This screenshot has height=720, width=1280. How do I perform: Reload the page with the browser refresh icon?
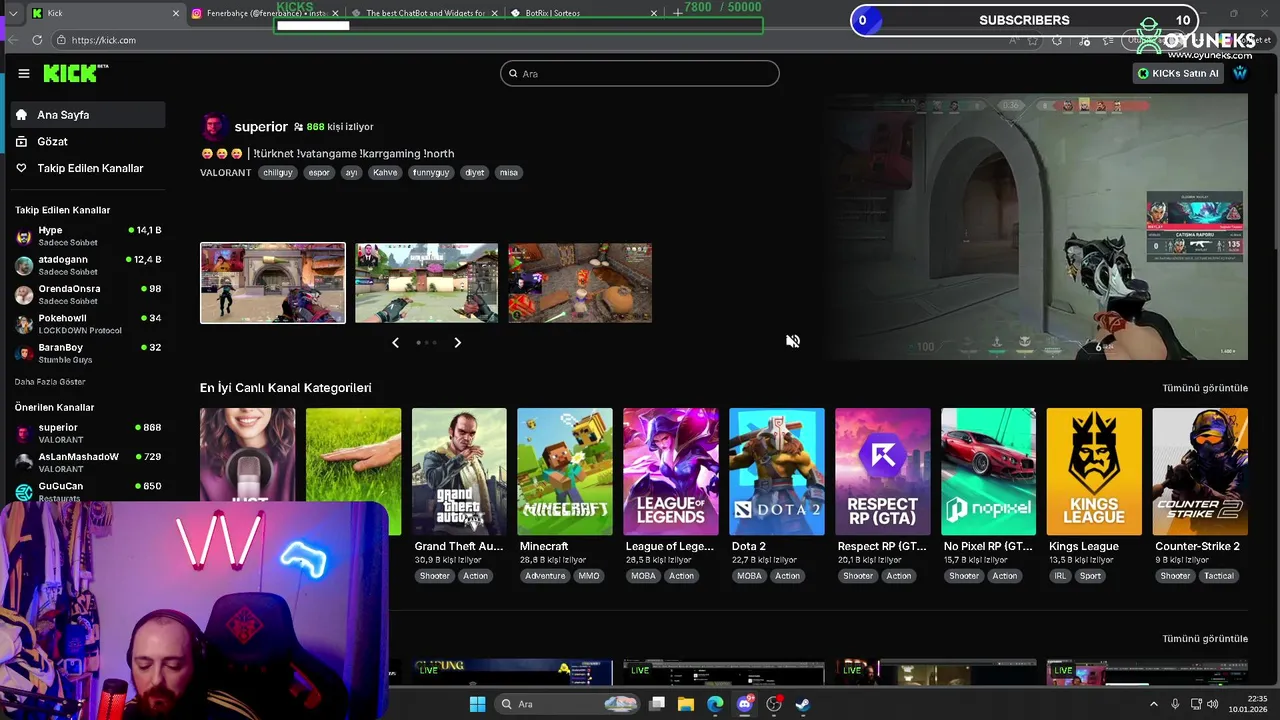tap(37, 40)
